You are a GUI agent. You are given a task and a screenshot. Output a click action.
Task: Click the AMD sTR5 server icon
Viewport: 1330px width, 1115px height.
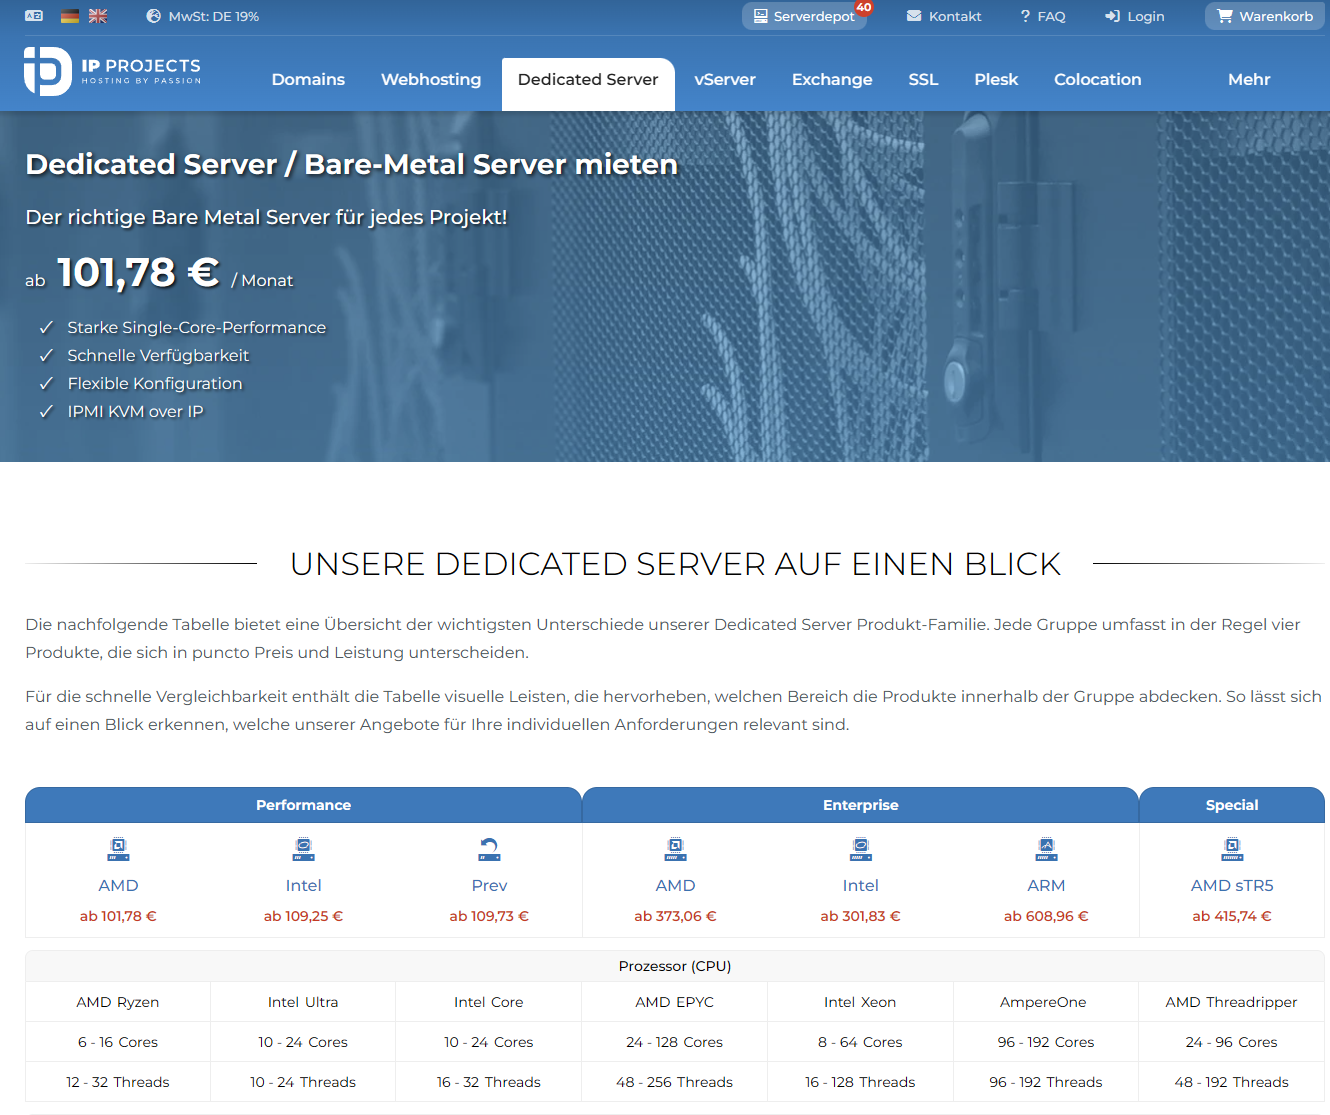pyautogui.click(x=1232, y=850)
